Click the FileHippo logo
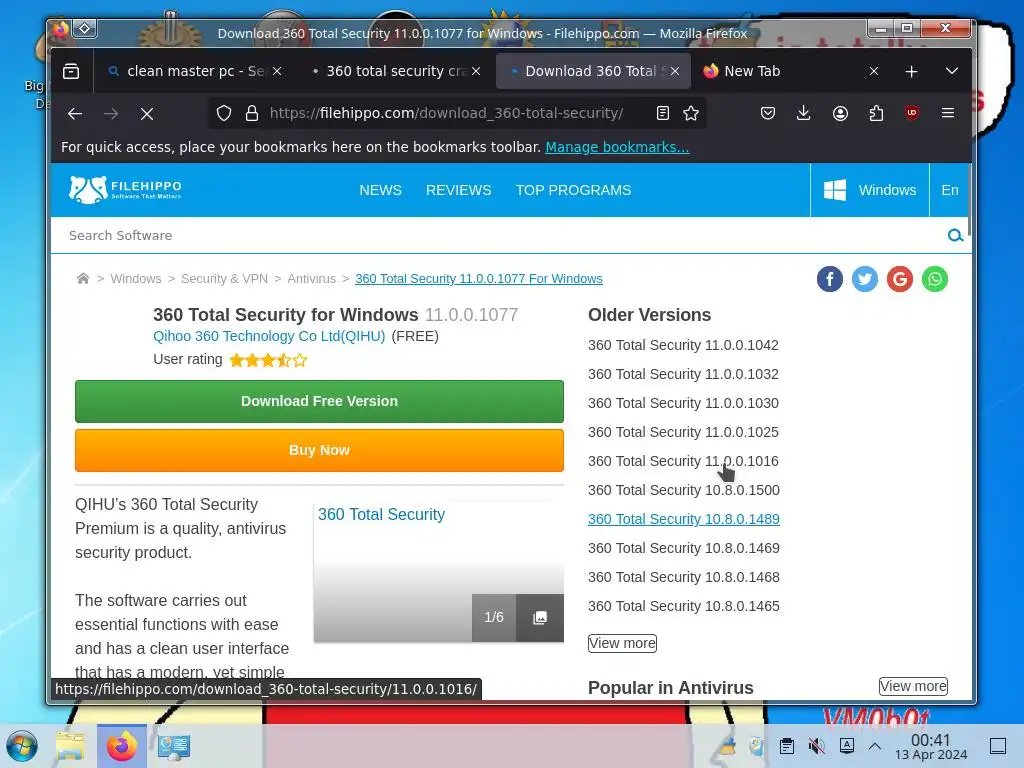This screenshot has height=768, width=1024. pos(125,189)
